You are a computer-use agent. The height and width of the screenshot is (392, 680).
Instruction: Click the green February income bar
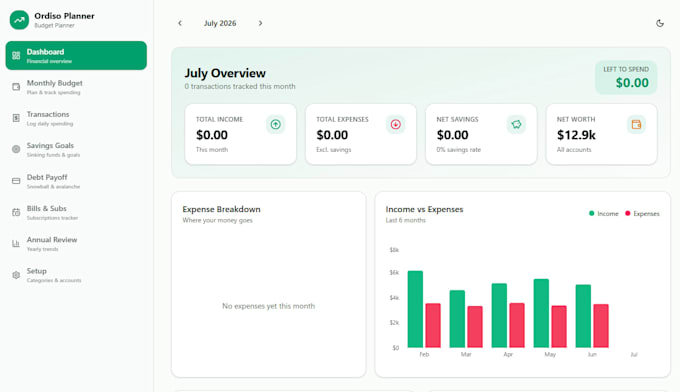[415, 309]
